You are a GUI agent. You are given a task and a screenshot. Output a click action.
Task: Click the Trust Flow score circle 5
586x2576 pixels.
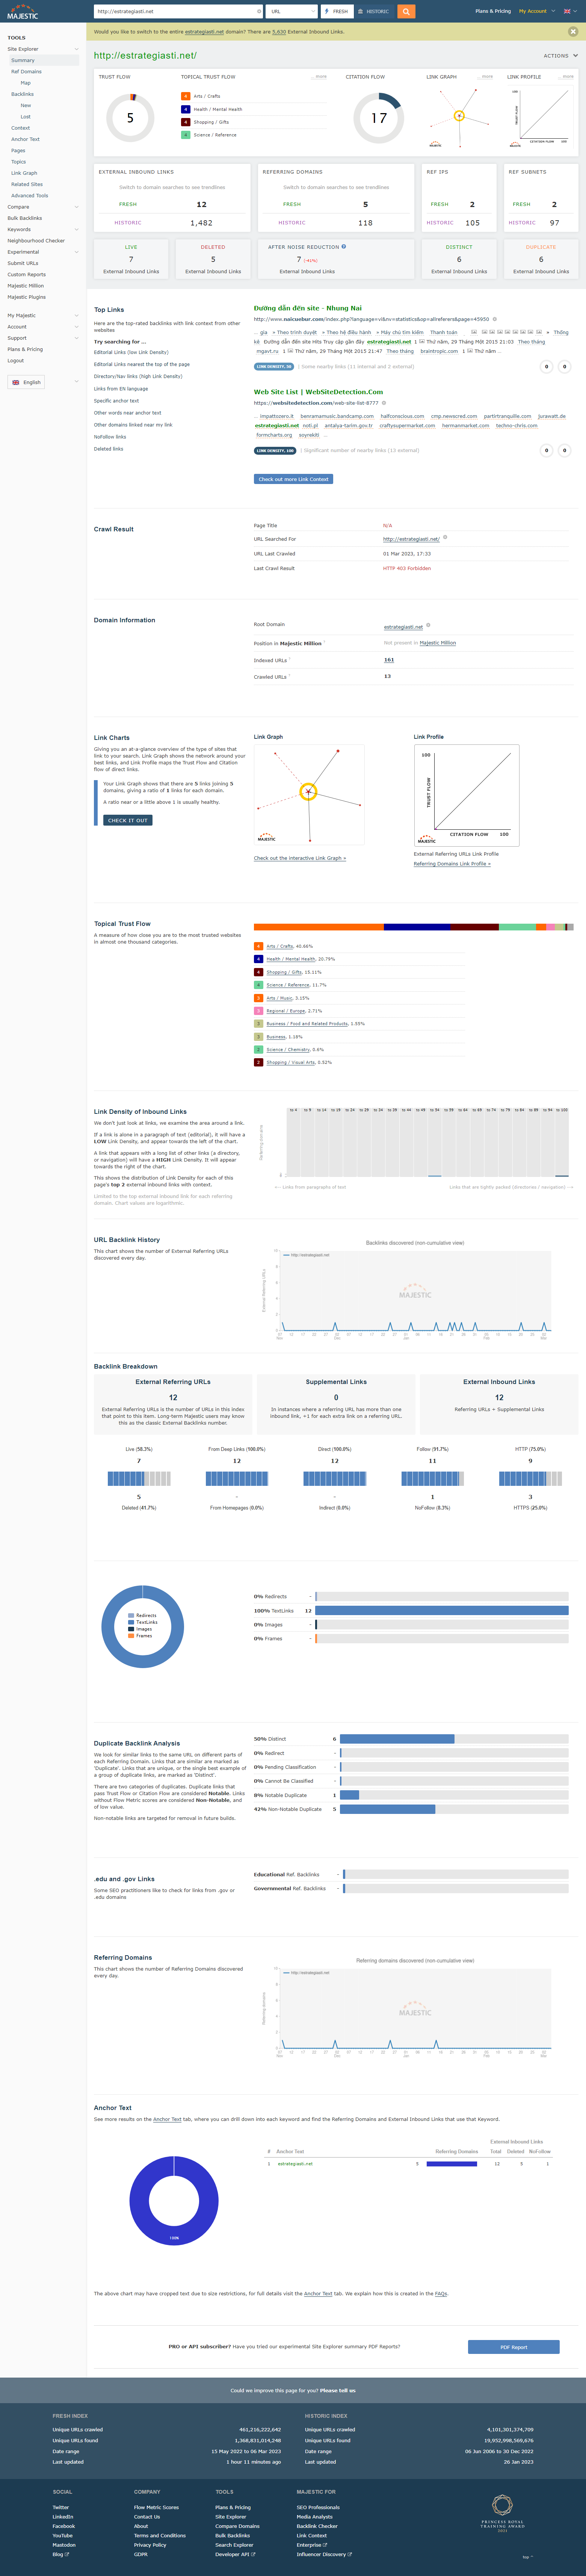130,118
